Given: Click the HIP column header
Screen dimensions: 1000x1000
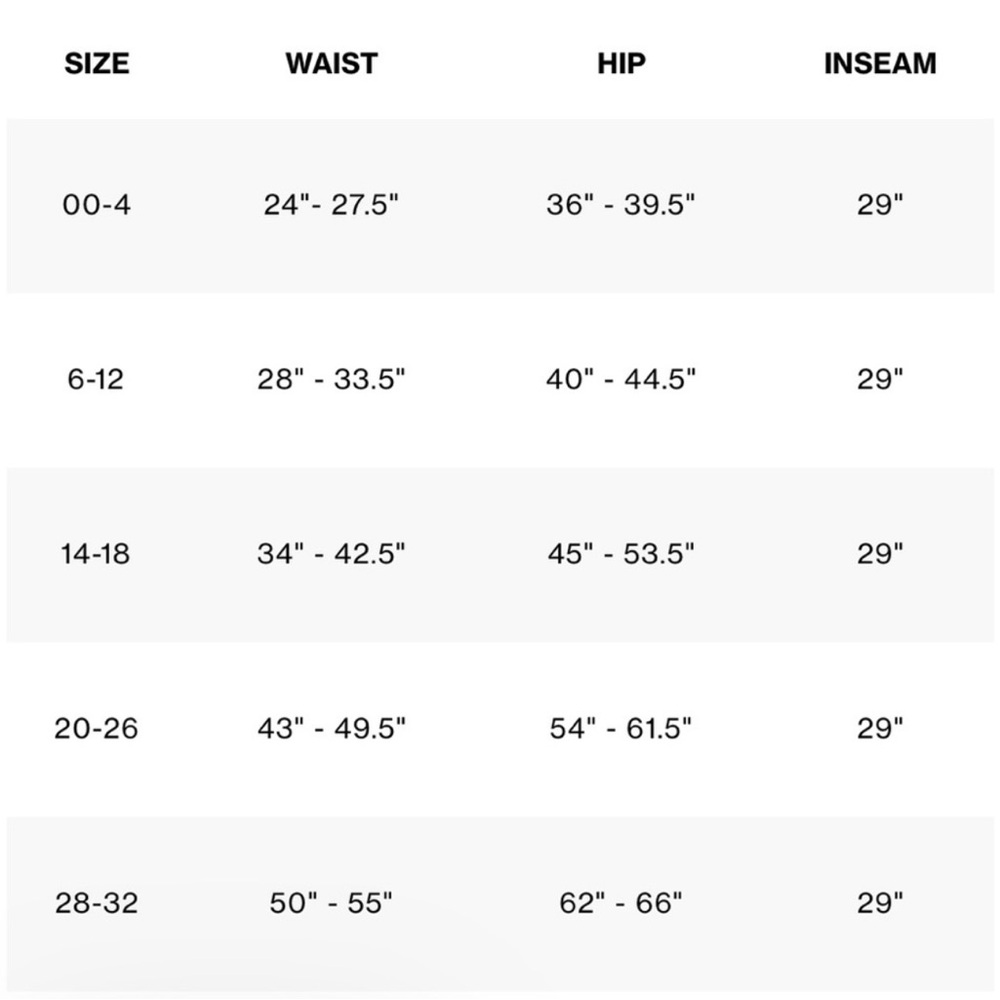Looking at the screenshot, I should 620,63.
